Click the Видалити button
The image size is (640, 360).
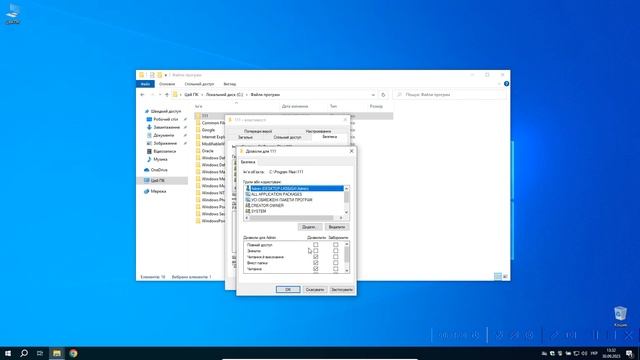(337, 227)
